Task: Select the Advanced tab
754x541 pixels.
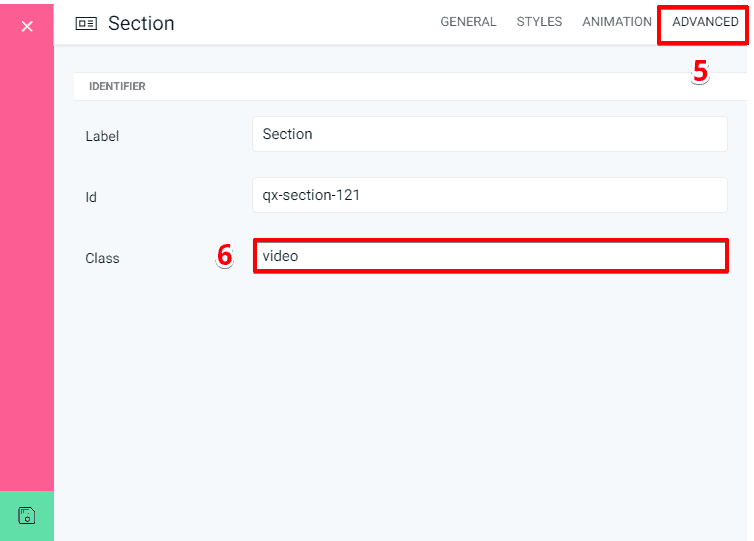Action: click(705, 22)
